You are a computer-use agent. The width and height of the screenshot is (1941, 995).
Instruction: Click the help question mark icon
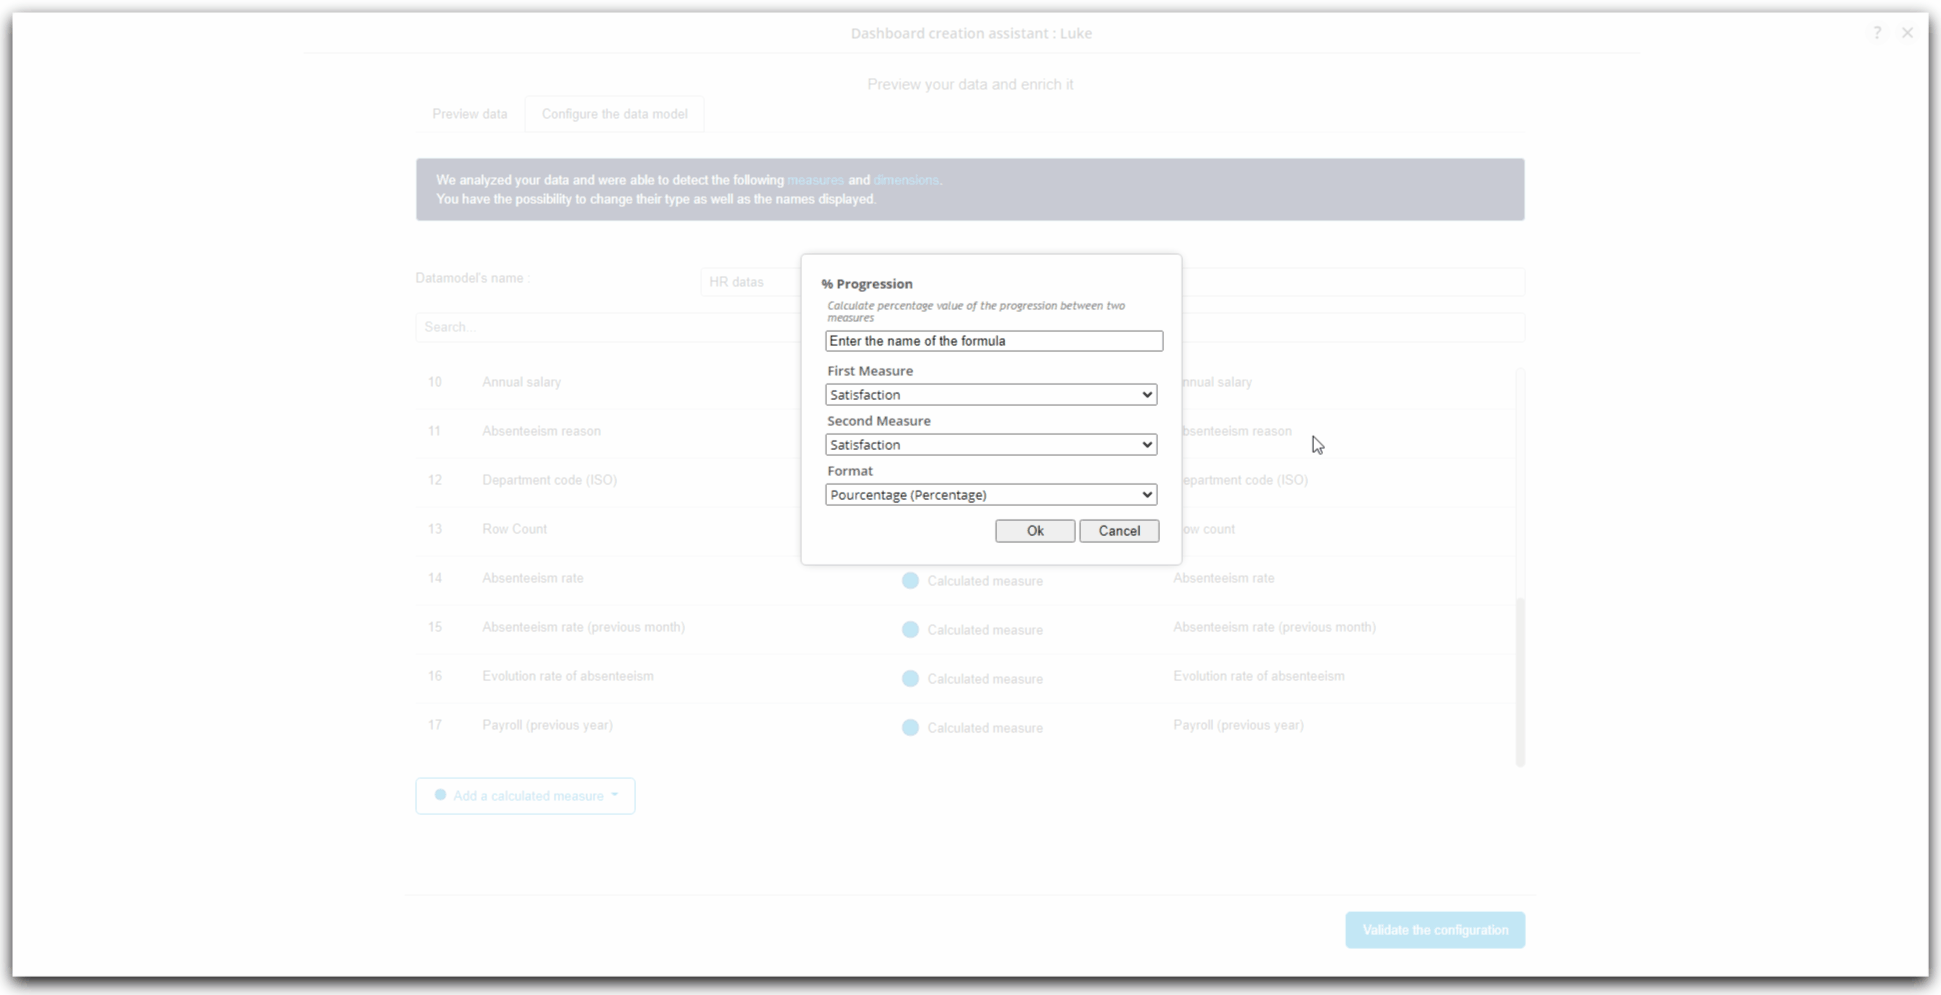coord(1877,33)
